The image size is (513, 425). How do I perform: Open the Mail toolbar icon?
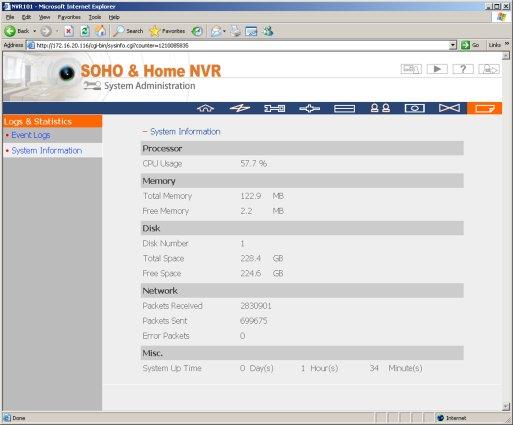coord(217,31)
